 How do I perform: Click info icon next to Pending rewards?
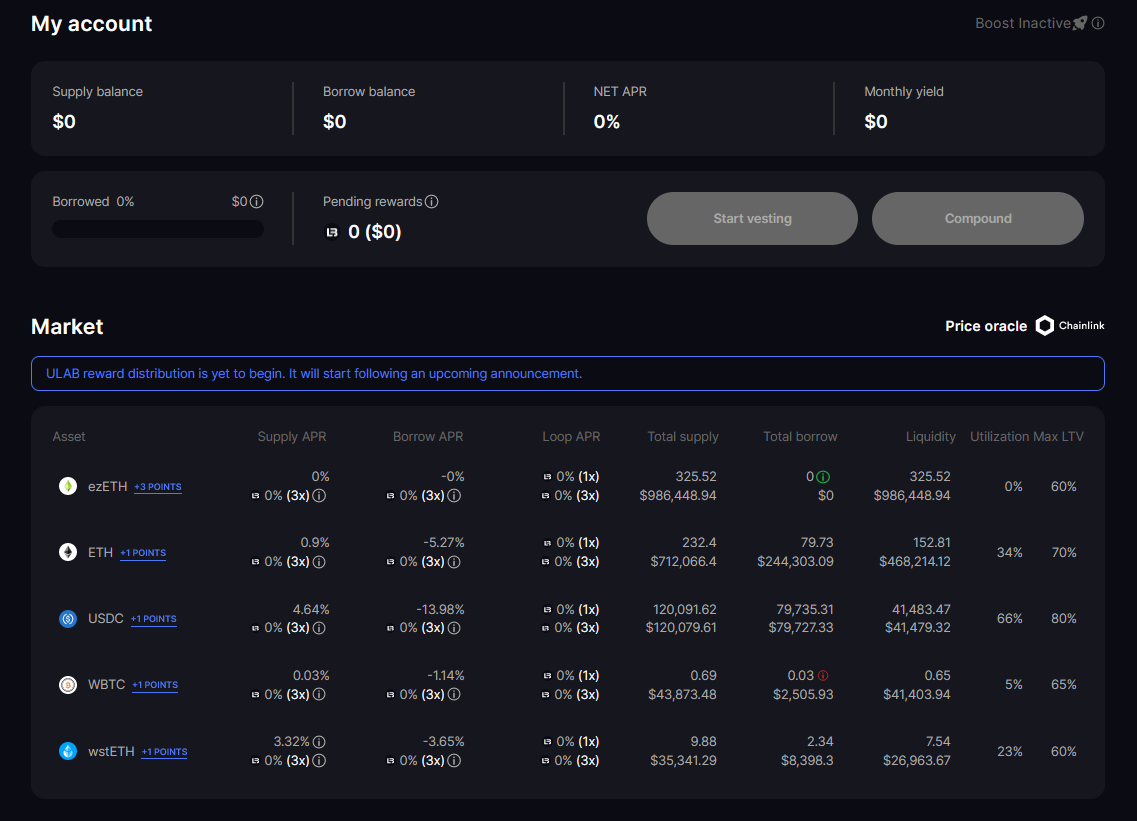431,202
